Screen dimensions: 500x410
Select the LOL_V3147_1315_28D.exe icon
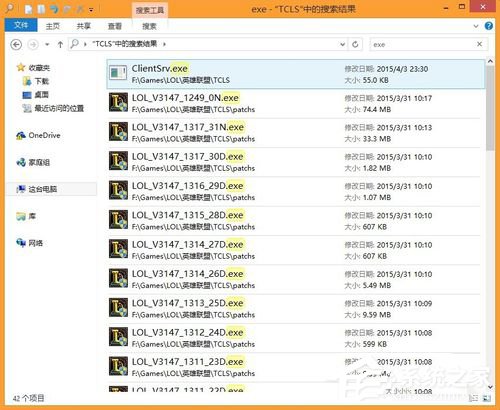coord(118,220)
